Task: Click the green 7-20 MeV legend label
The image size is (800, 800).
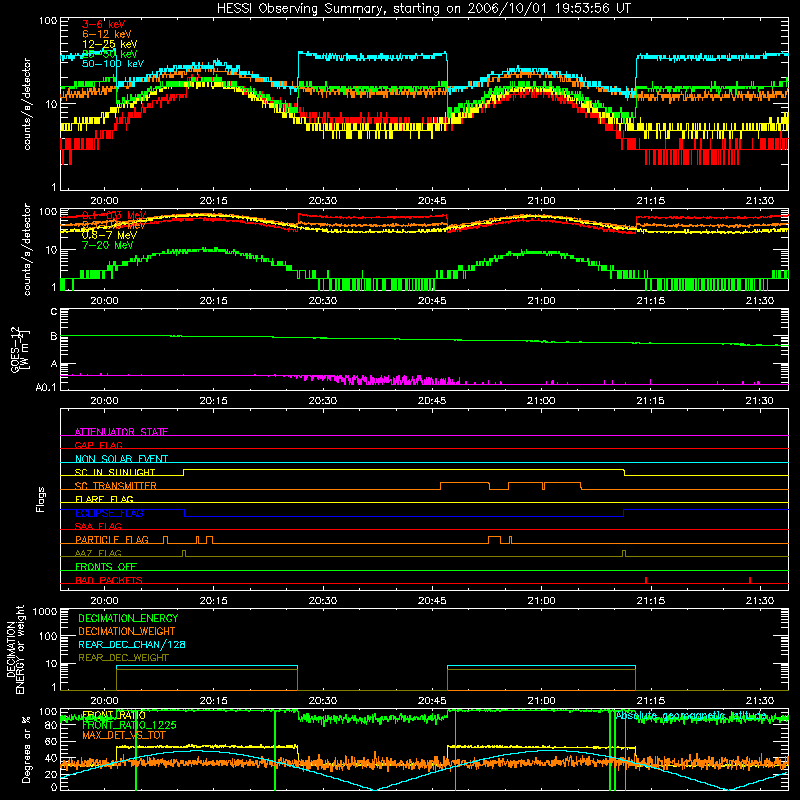Action: (107, 245)
